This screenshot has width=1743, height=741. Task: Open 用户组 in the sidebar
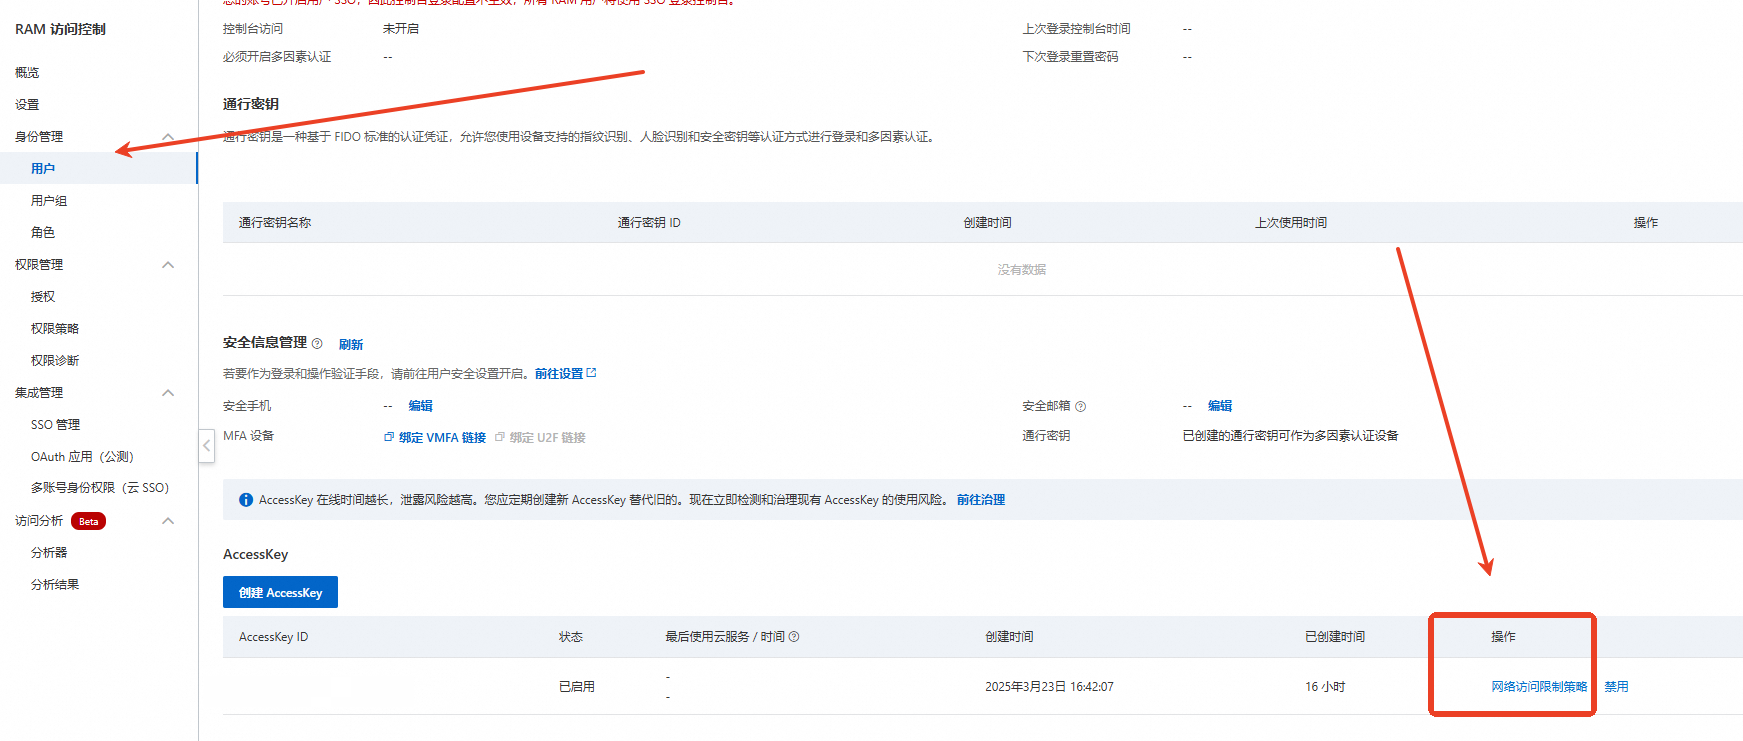(x=49, y=201)
